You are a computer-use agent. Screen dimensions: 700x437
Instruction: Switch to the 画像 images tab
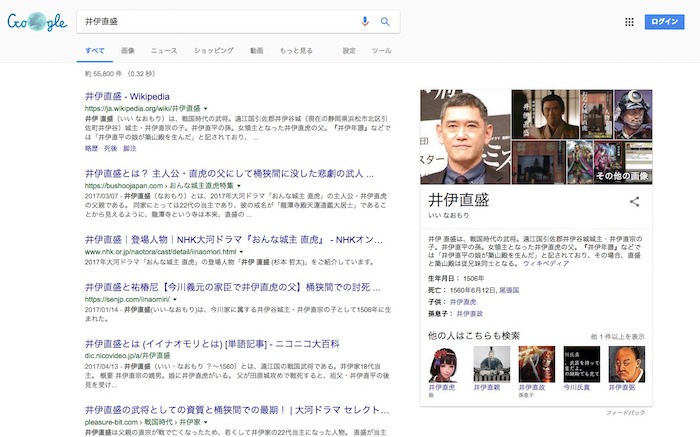click(x=128, y=50)
